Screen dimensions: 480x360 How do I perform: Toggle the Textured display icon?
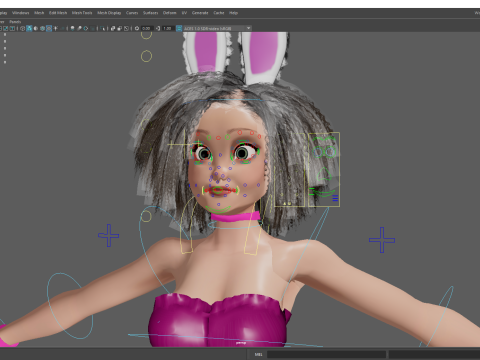(49, 28)
